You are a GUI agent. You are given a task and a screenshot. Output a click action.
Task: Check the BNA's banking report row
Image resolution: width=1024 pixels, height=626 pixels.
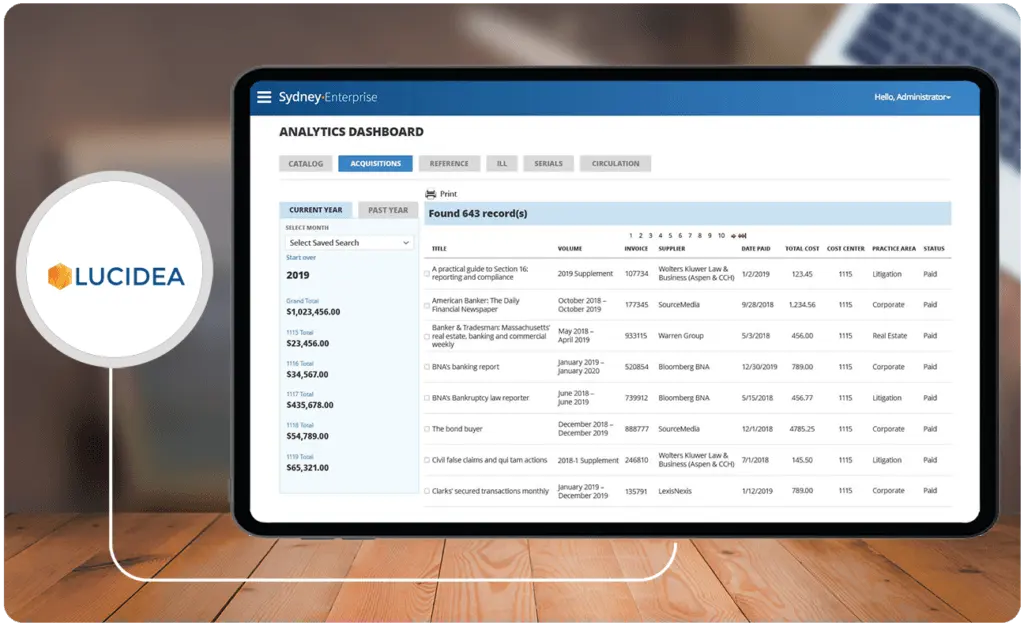427,367
